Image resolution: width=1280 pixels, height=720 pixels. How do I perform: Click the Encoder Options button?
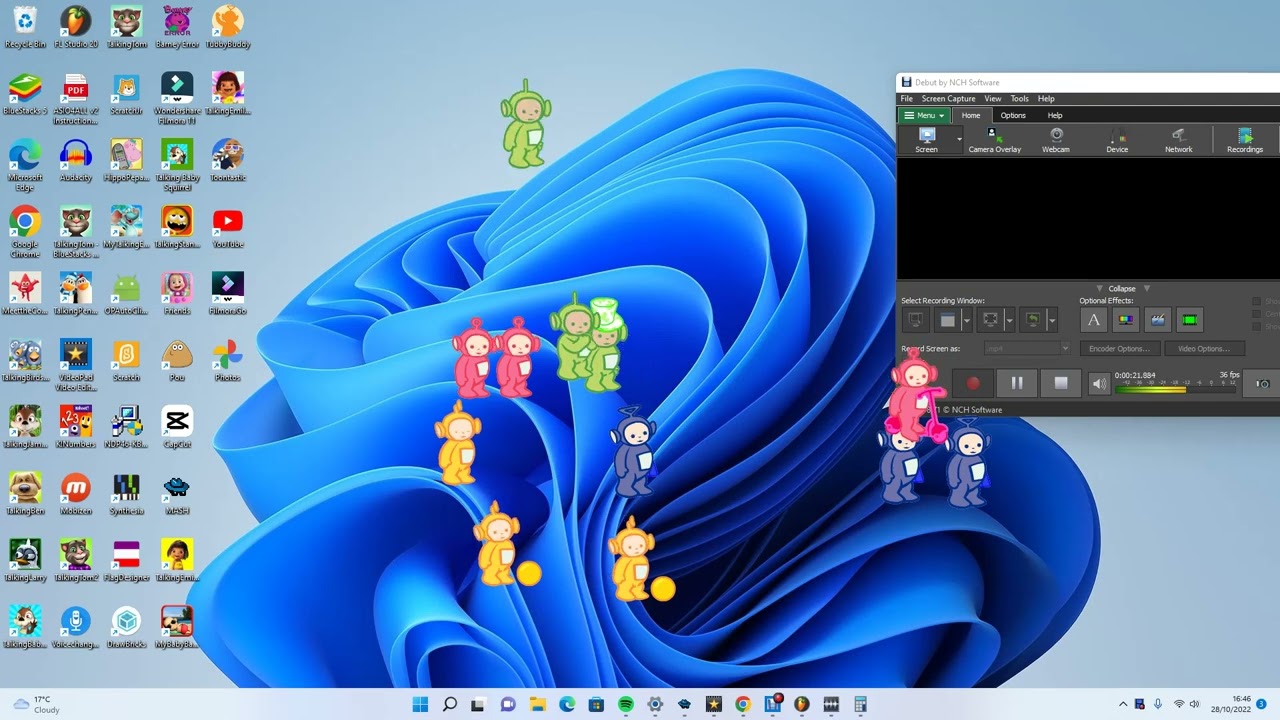pos(1119,348)
